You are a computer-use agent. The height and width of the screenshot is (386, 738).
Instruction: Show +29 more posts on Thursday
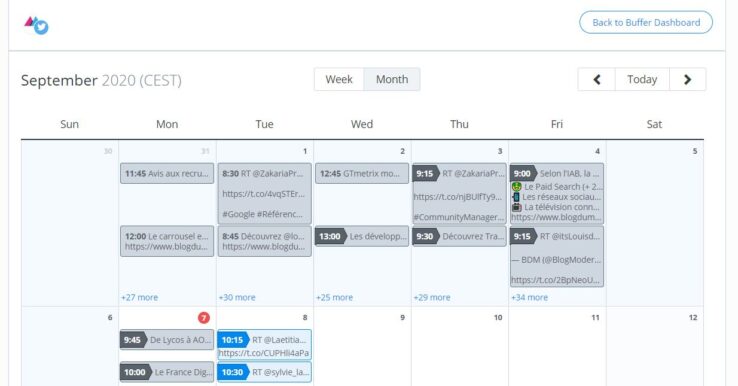coord(432,298)
